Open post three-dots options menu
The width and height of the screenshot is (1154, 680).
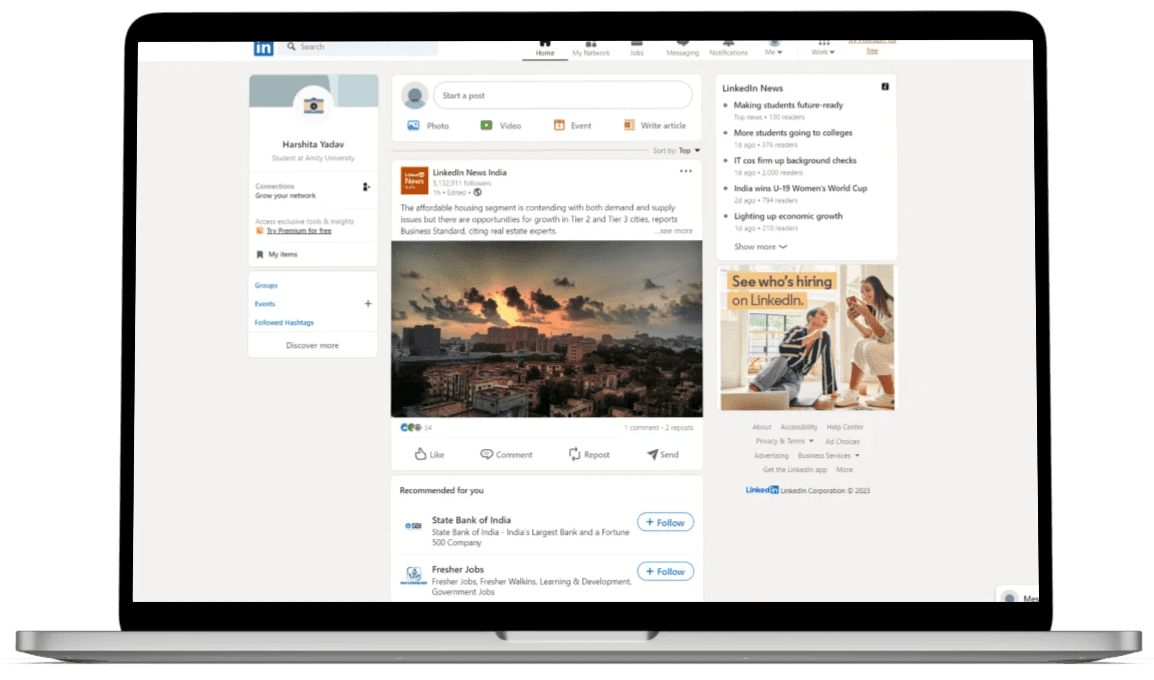pyautogui.click(x=685, y=171)
